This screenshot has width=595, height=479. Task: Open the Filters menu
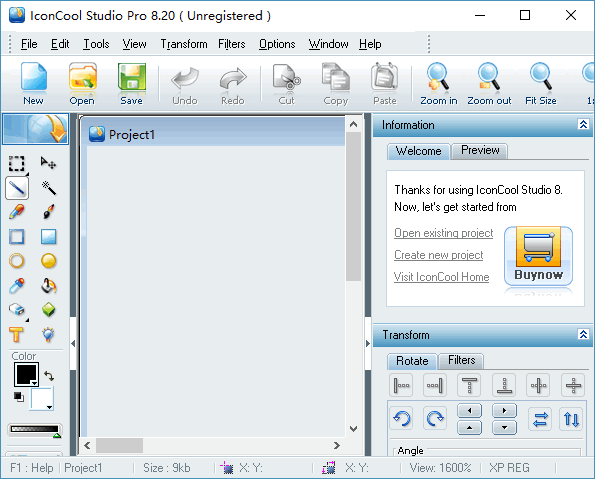(231, 44)
